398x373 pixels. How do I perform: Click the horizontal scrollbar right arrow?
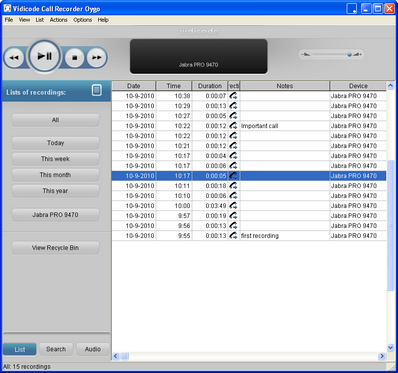pos(382,356)
